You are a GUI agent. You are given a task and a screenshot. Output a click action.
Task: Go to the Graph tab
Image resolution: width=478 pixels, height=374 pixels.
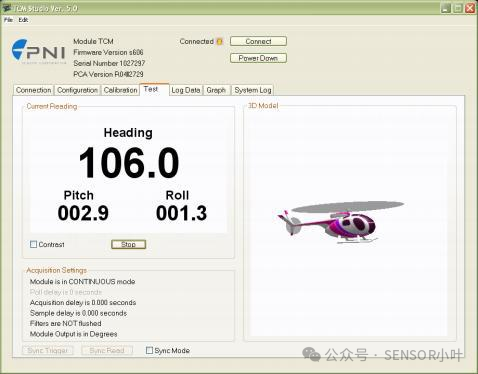tap(216, 90)
